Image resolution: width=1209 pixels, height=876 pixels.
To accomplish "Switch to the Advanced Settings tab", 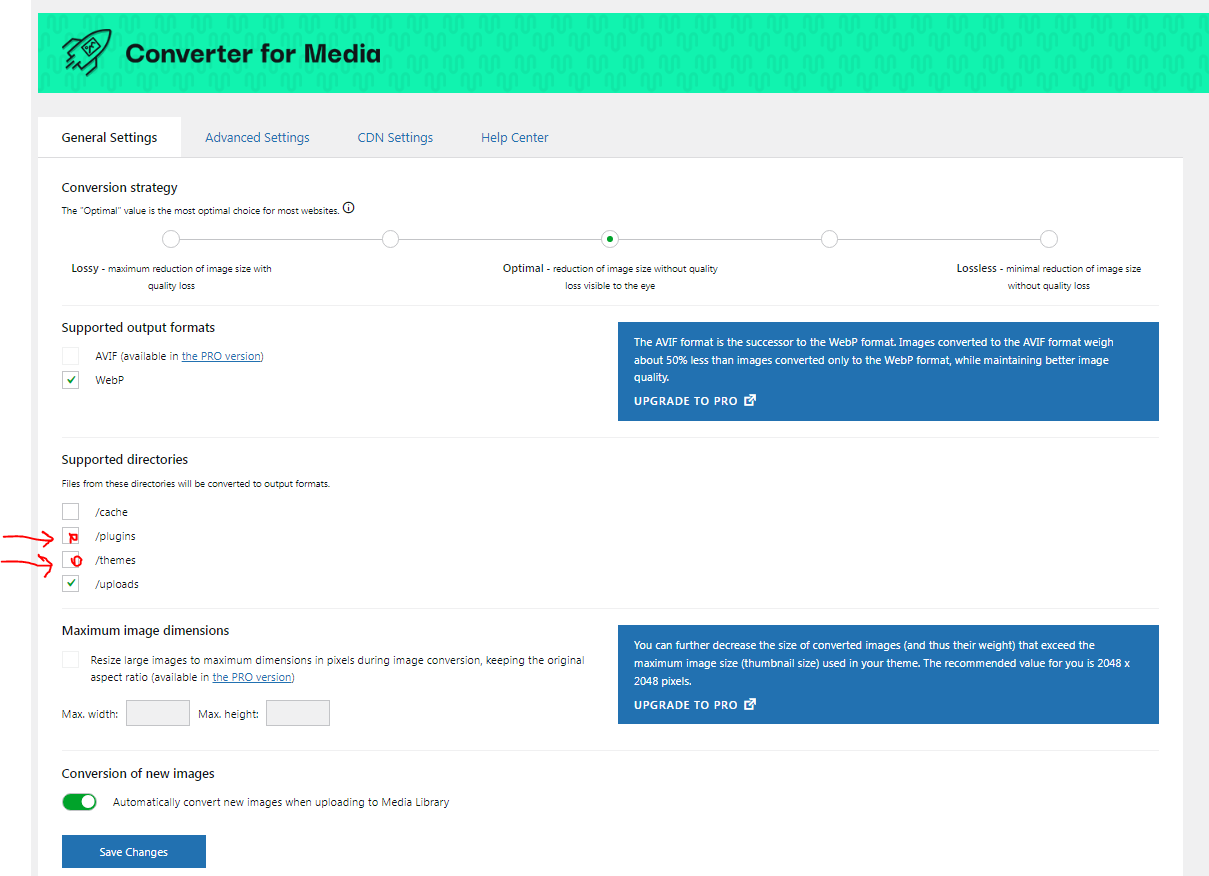I will tap(257, 137).
